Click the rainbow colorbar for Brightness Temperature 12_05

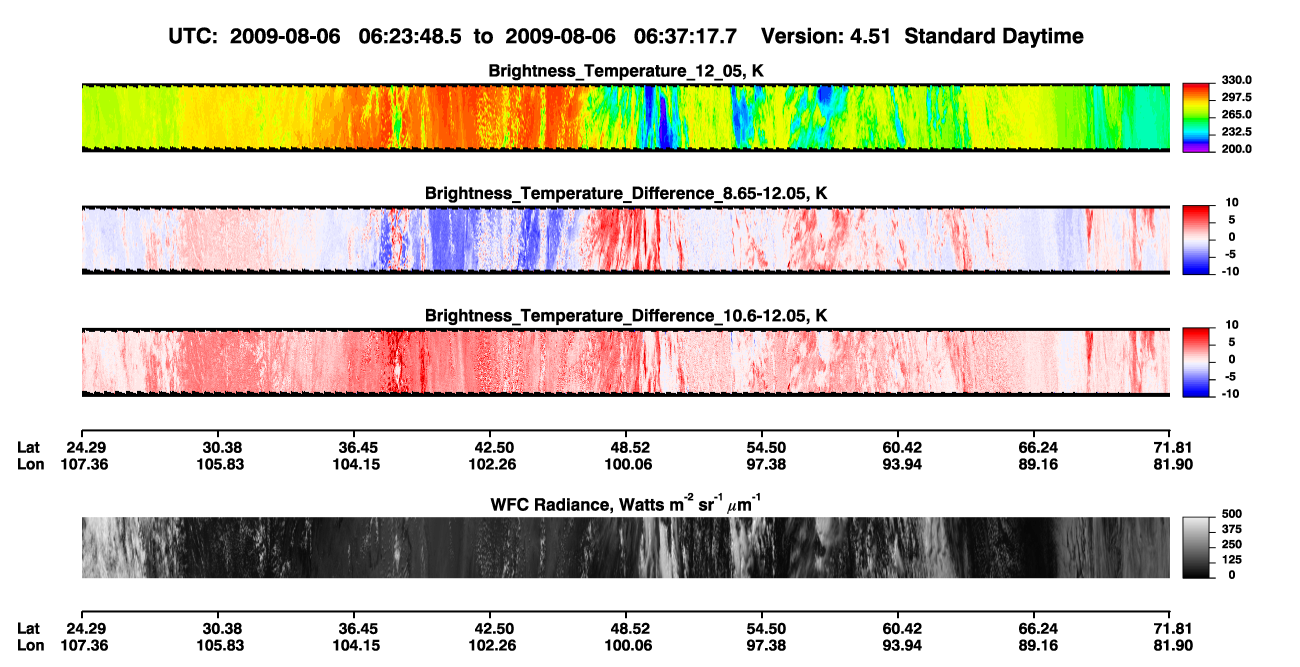coord(1195,117)
